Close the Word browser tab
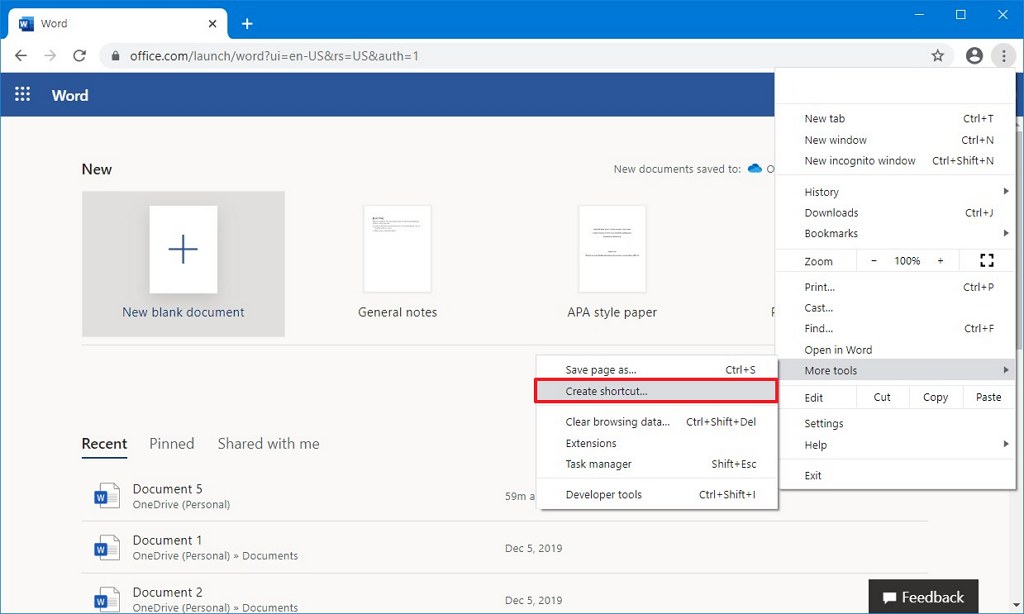This screenshot has height=614, width=1024. 212,24
